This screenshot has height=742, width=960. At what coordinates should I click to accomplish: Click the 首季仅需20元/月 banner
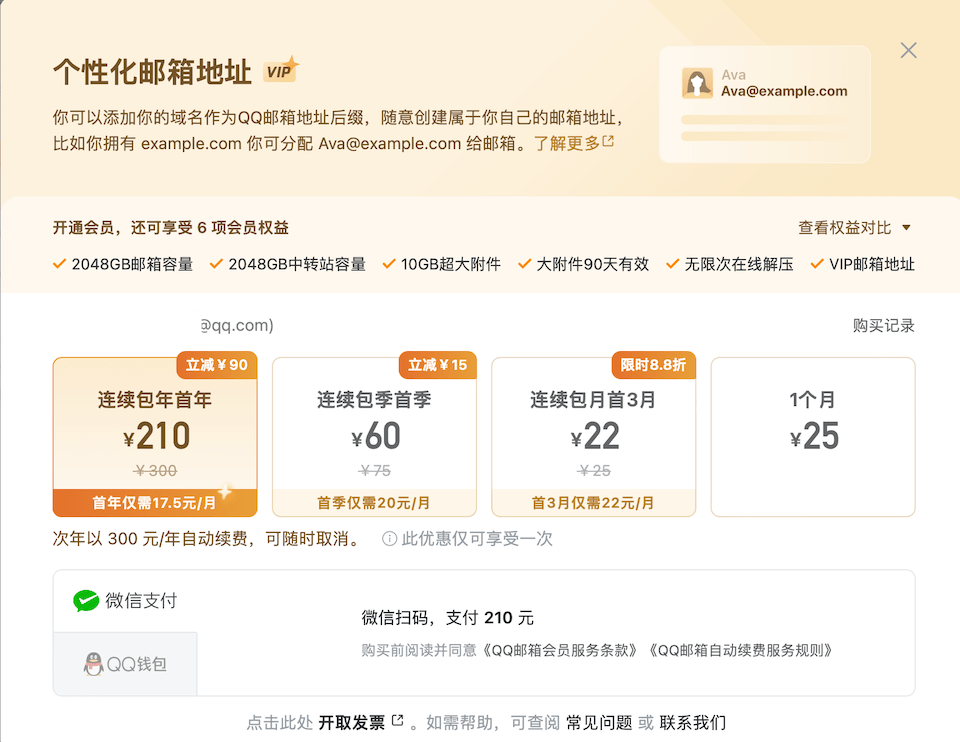click(374, 503)
